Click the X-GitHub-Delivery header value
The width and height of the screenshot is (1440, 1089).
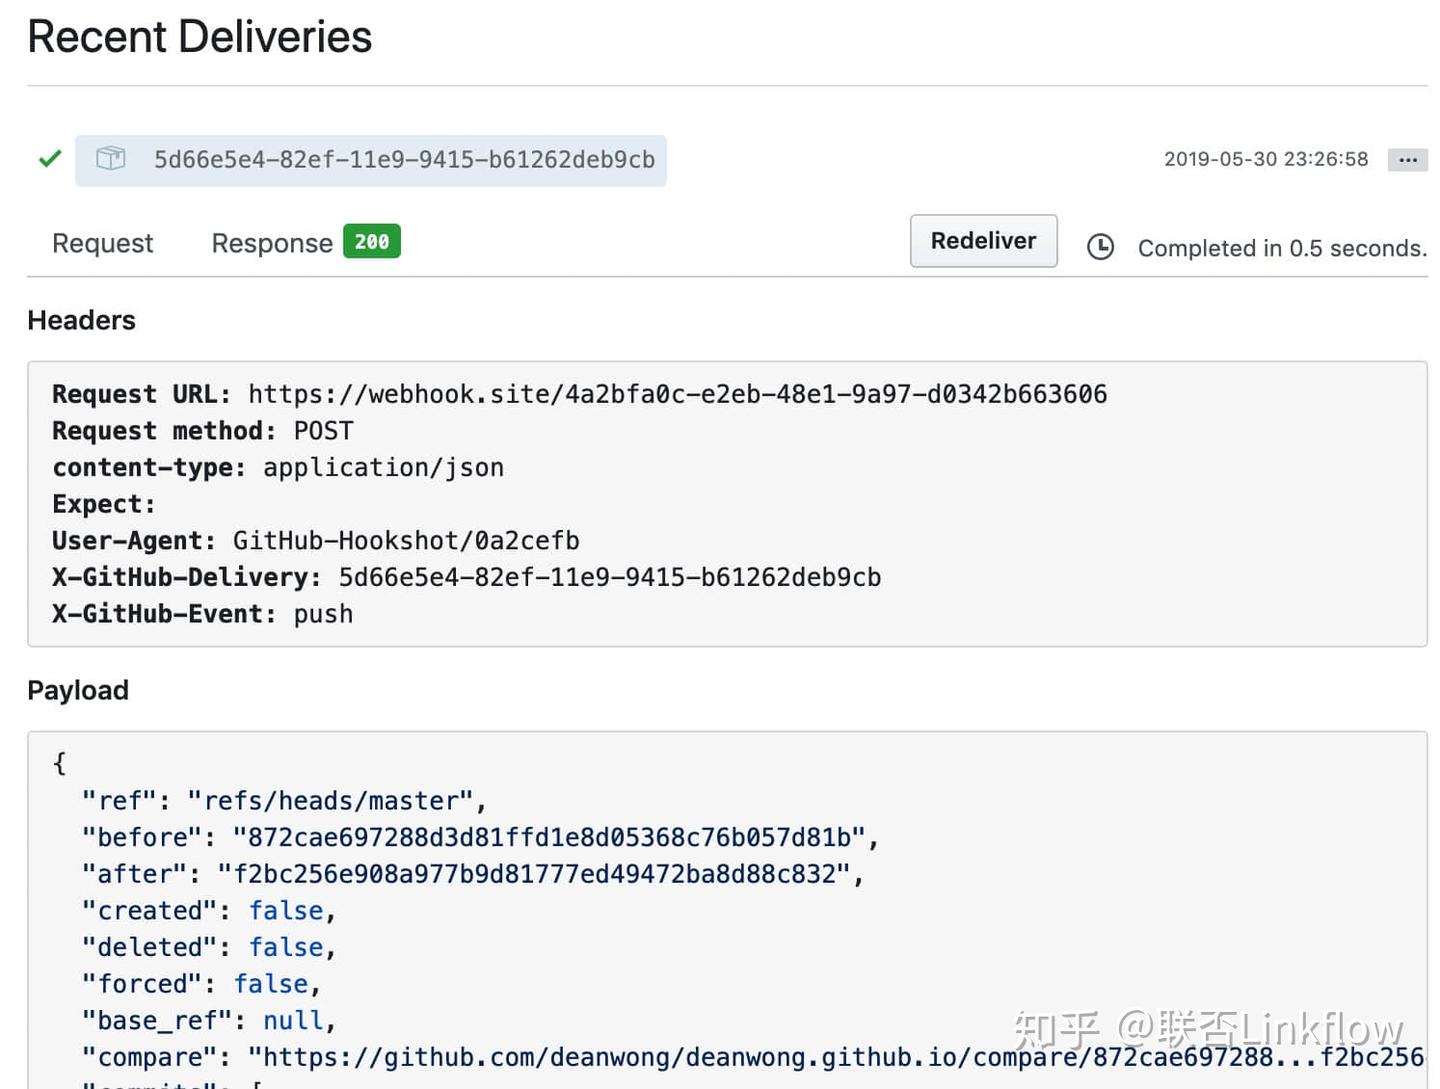point(609,577)
